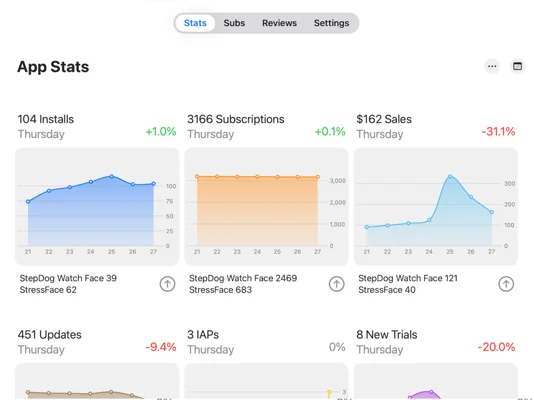Click the peak data point on Installs chart

coord(112,176)
